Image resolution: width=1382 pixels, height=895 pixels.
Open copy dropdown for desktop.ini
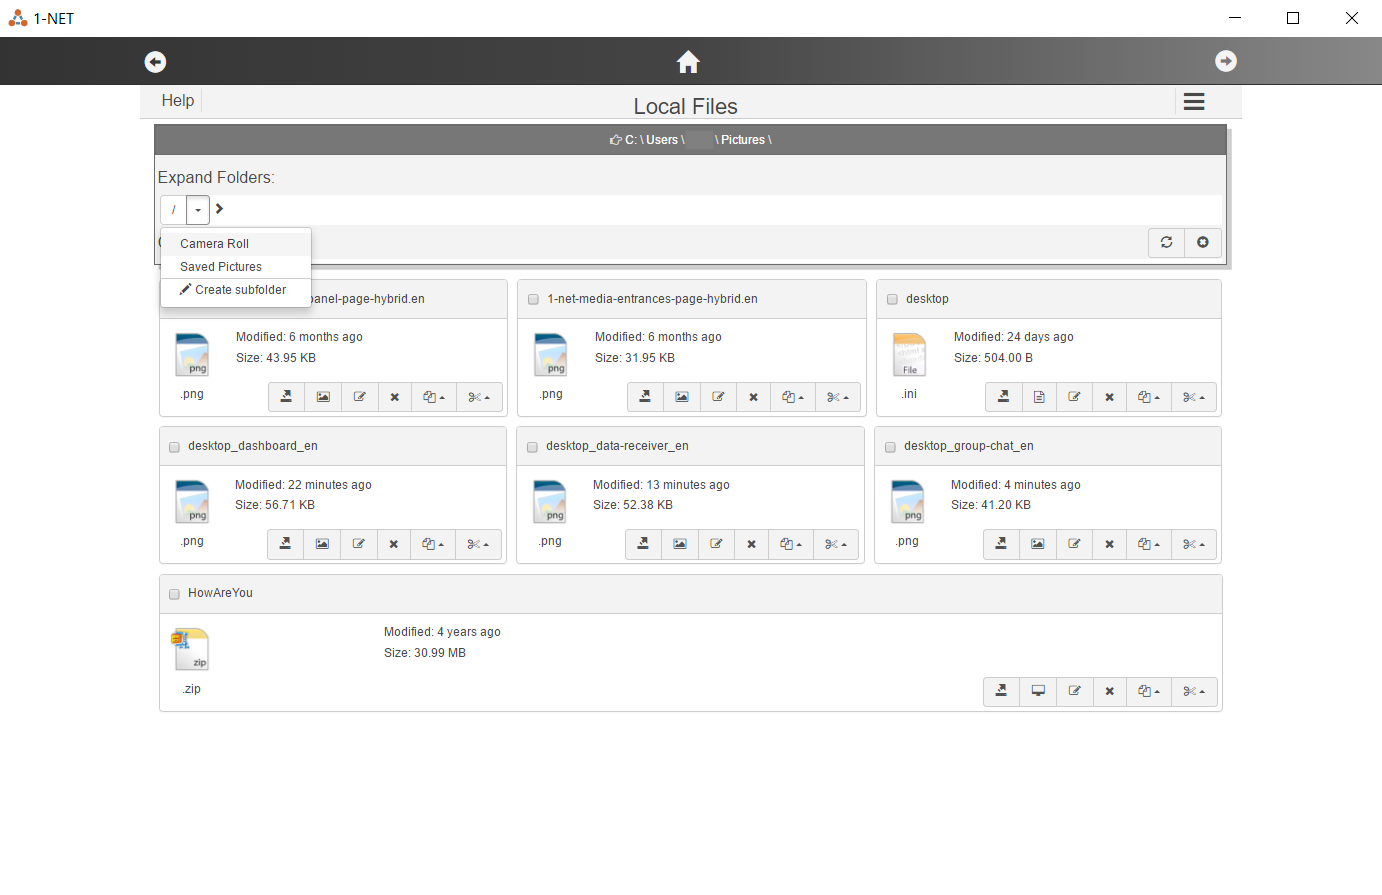pos(1148,397)
